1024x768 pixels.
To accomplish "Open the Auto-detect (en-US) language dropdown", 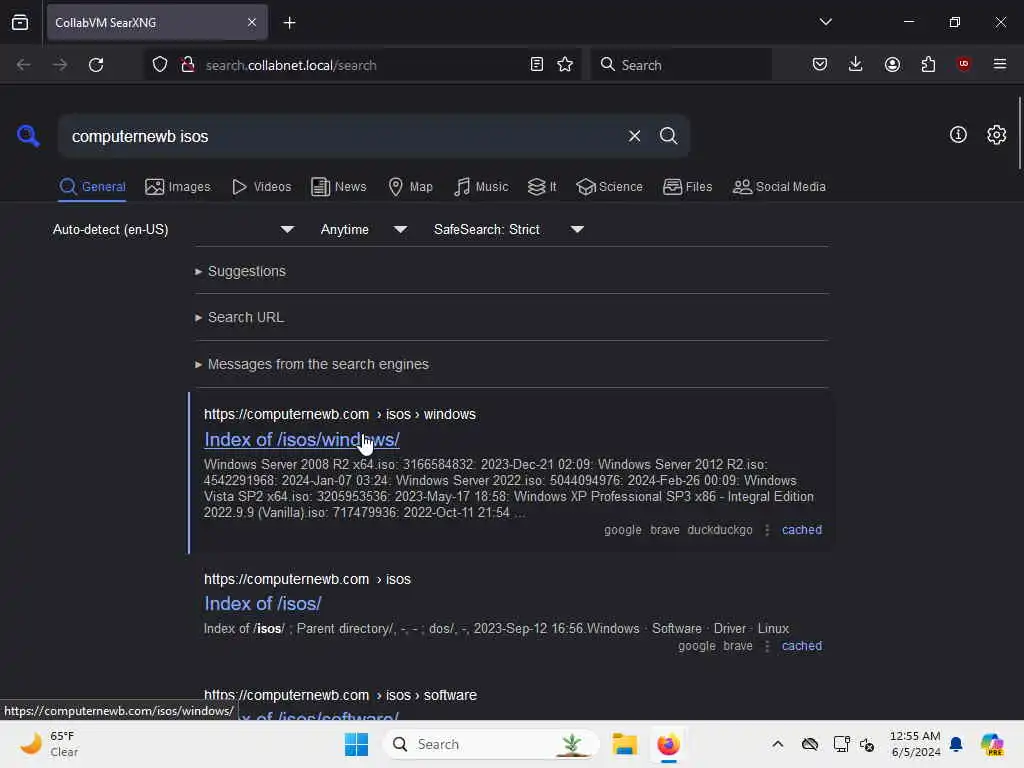I will [x=173, y=229].
